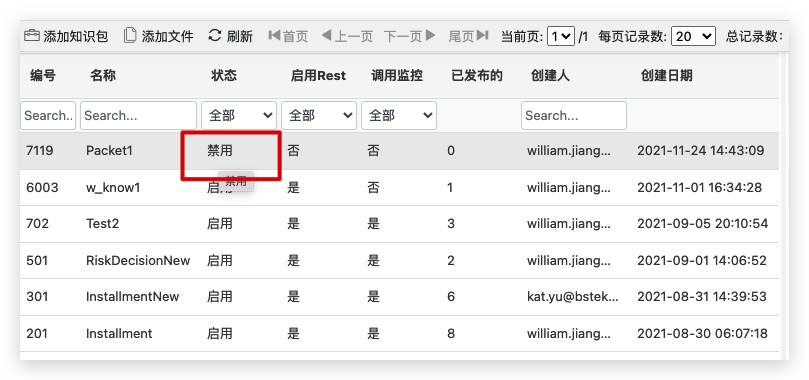This screenshot has width=809, height=380.
Task: Sort by the 已发布的 column header
Action: [x=477, y=76]
